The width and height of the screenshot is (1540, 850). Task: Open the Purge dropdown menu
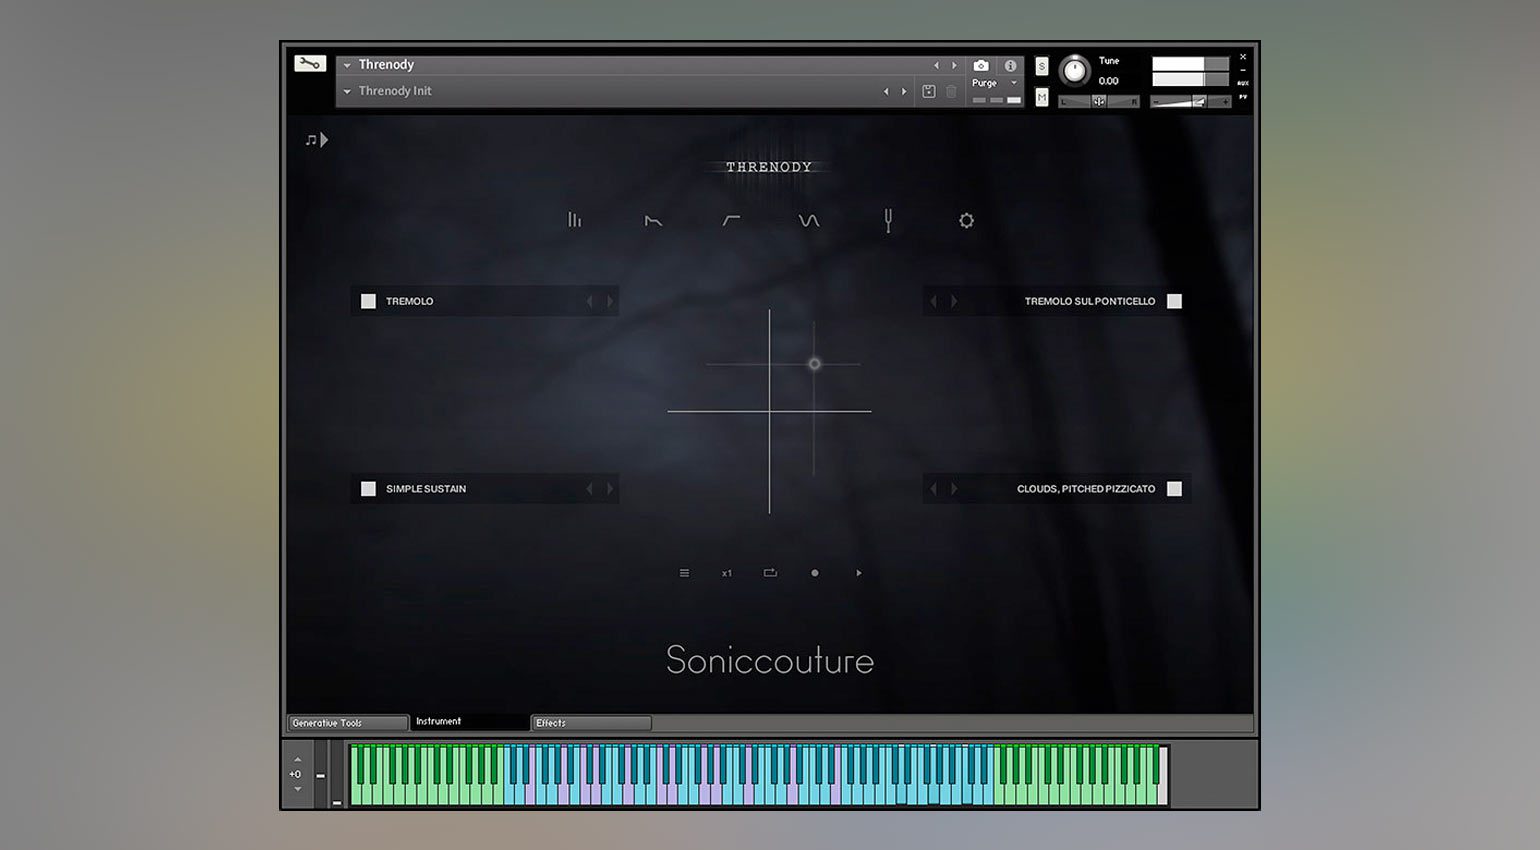996,83
